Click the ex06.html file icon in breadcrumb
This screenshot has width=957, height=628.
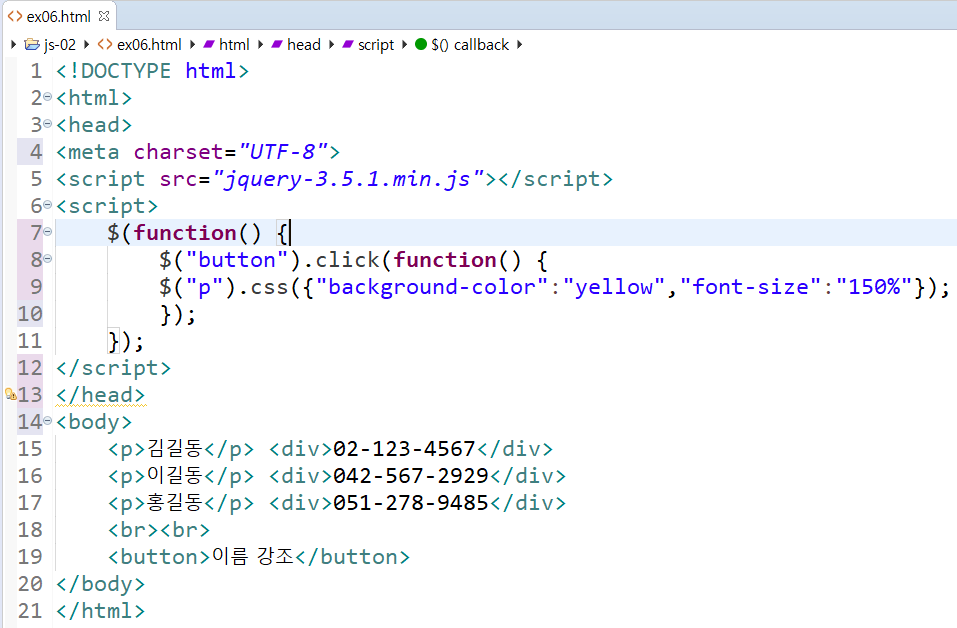pos(104,45)
